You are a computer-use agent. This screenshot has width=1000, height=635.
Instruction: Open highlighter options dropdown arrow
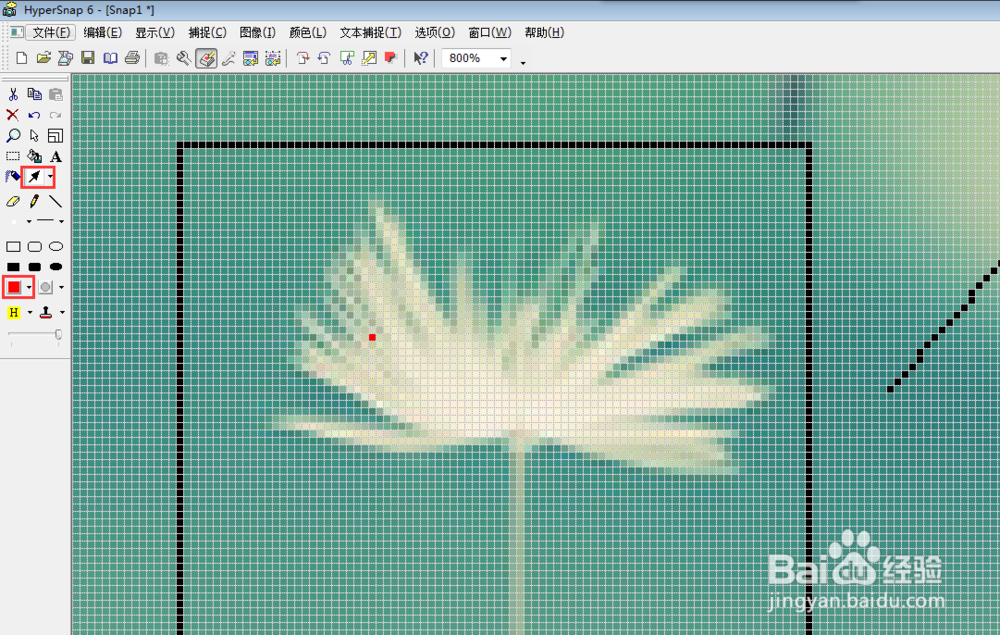pos(29,312)
